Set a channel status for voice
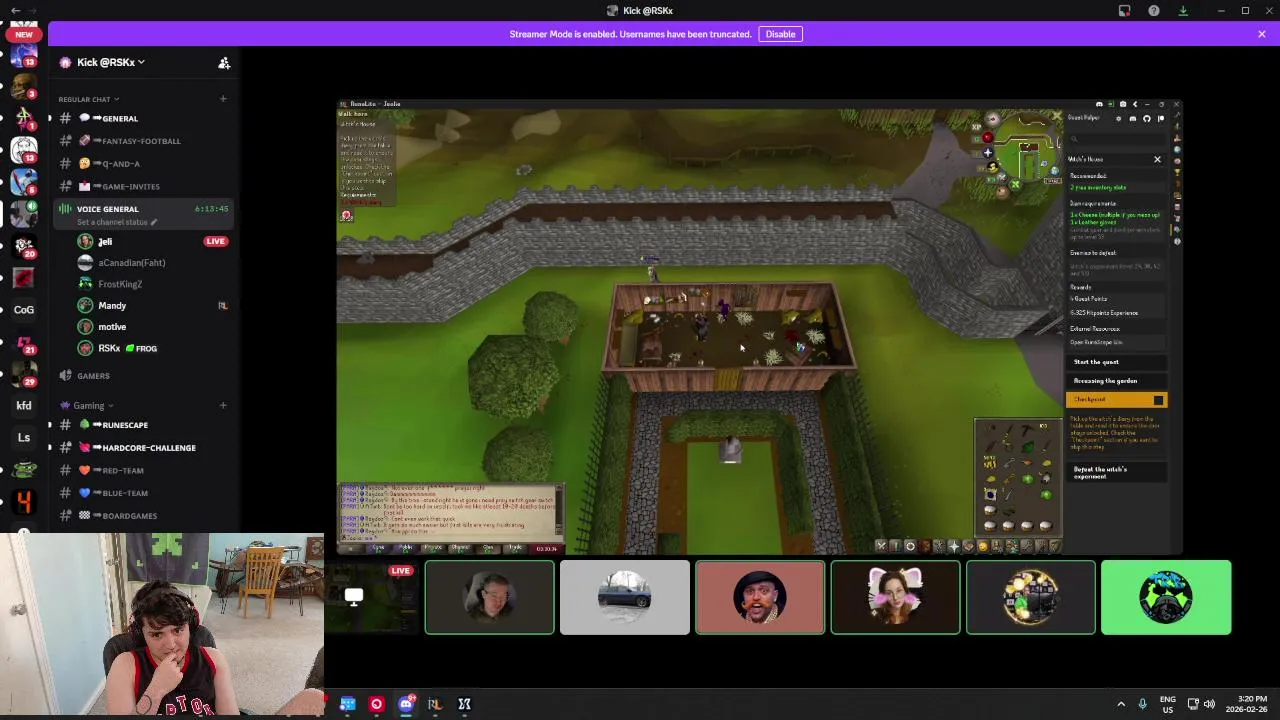Viewport: 1280px width, 720px height. coord(117,222)
